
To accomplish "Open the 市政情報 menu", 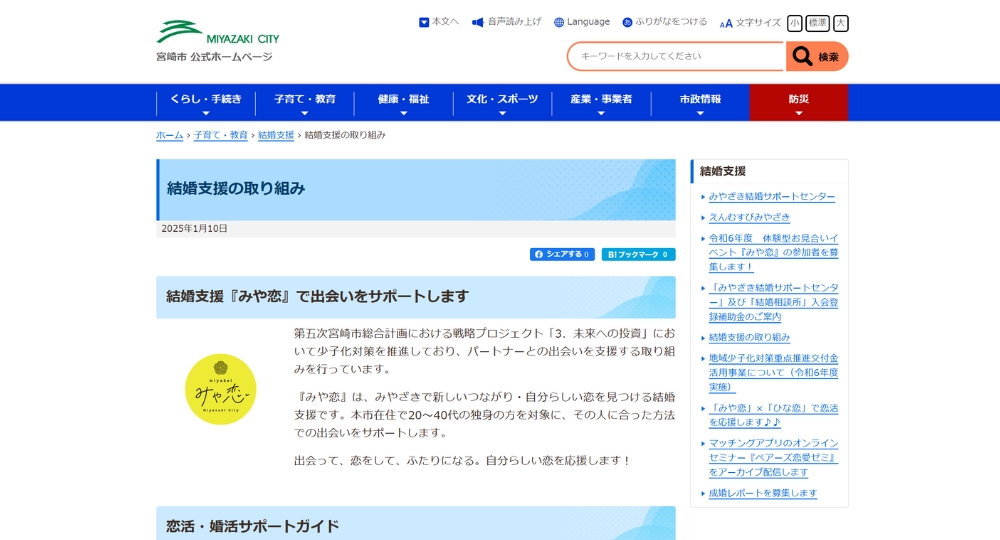I will coord(700,103).
